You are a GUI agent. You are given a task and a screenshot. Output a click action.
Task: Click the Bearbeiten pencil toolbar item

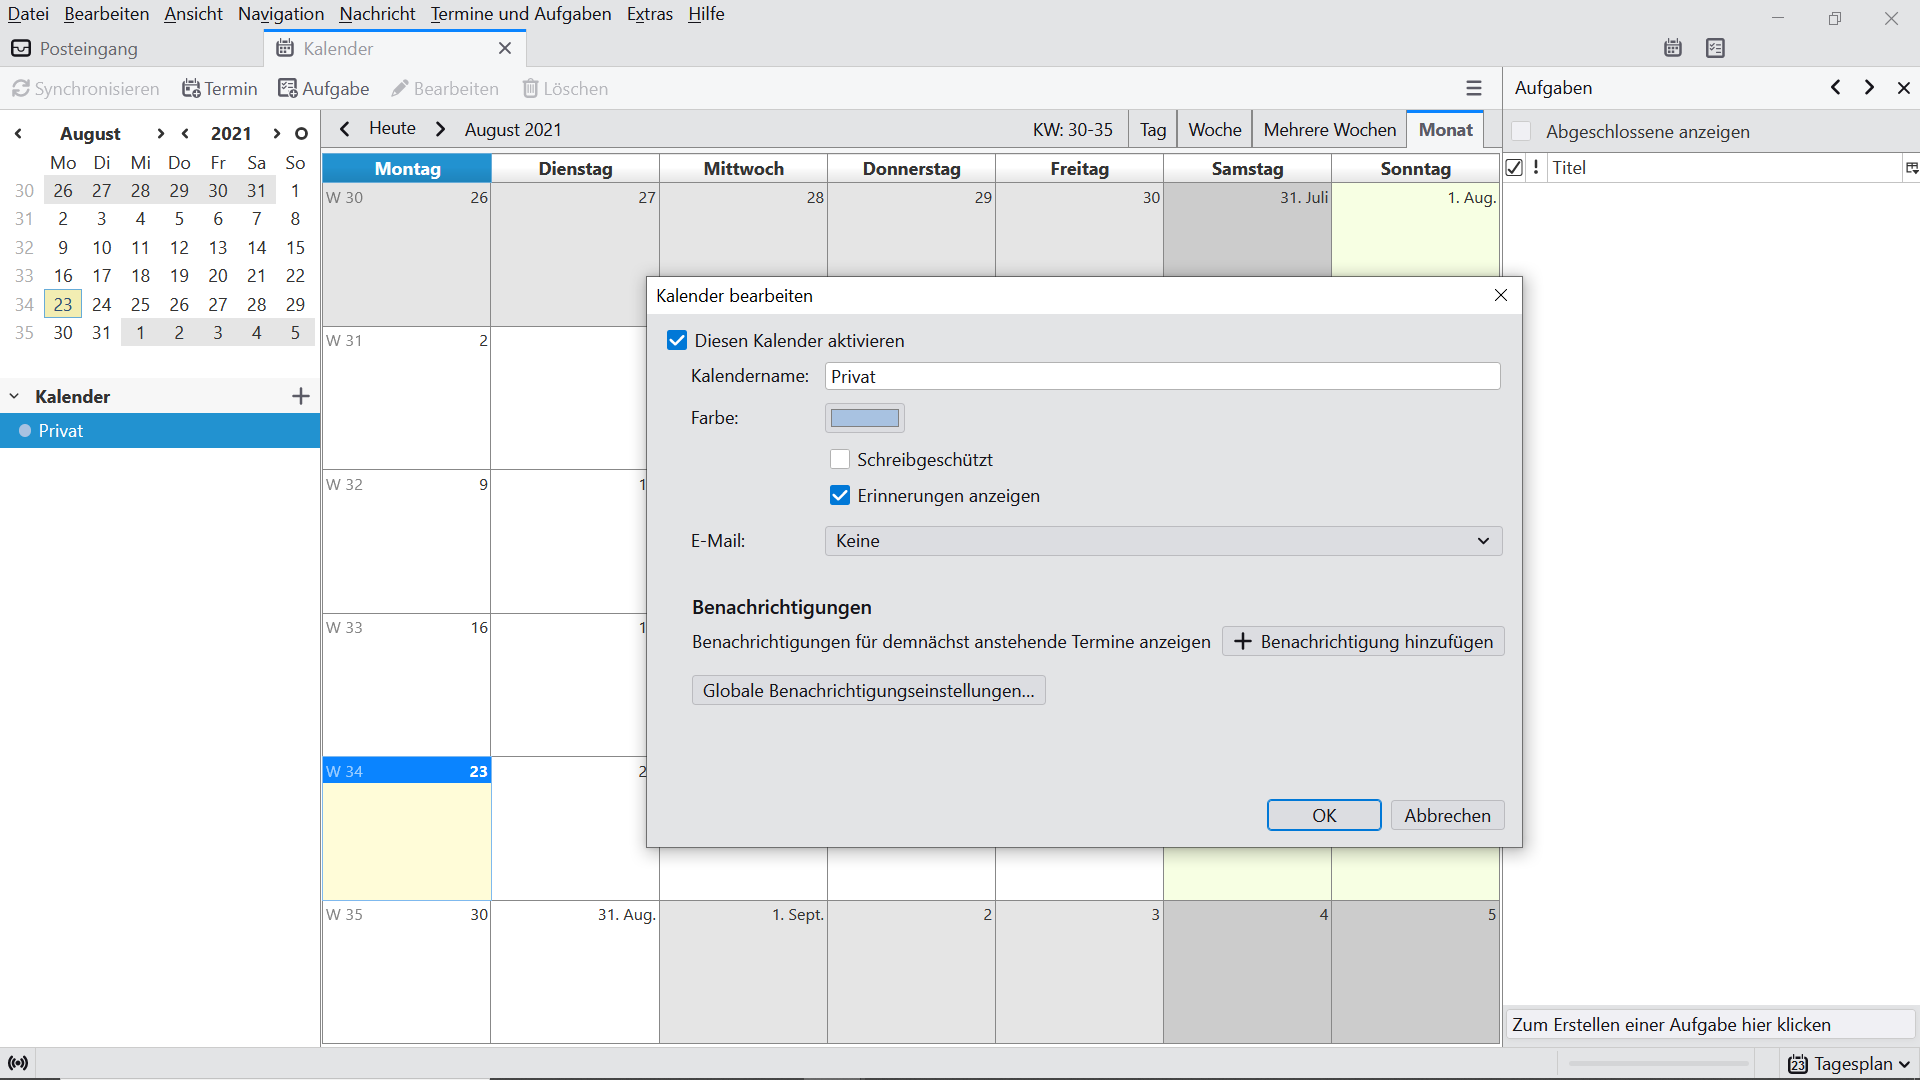coord(445,89)
